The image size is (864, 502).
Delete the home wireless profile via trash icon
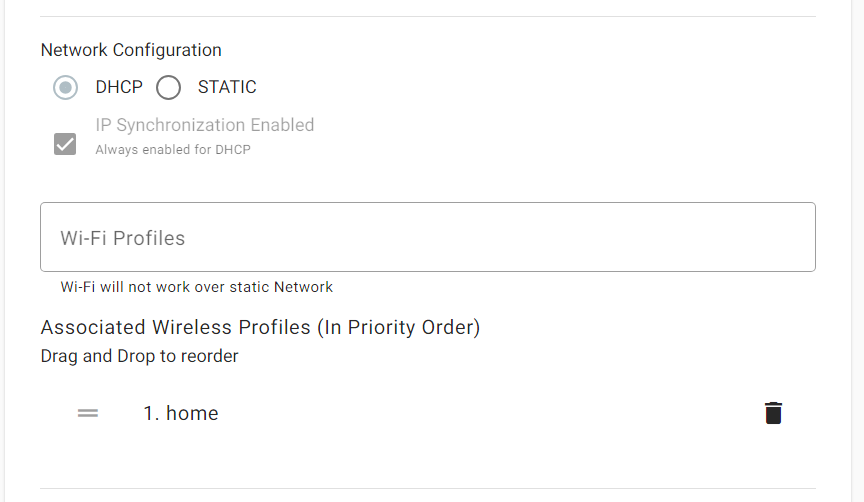pyautogui.click(x=773, y=413)
